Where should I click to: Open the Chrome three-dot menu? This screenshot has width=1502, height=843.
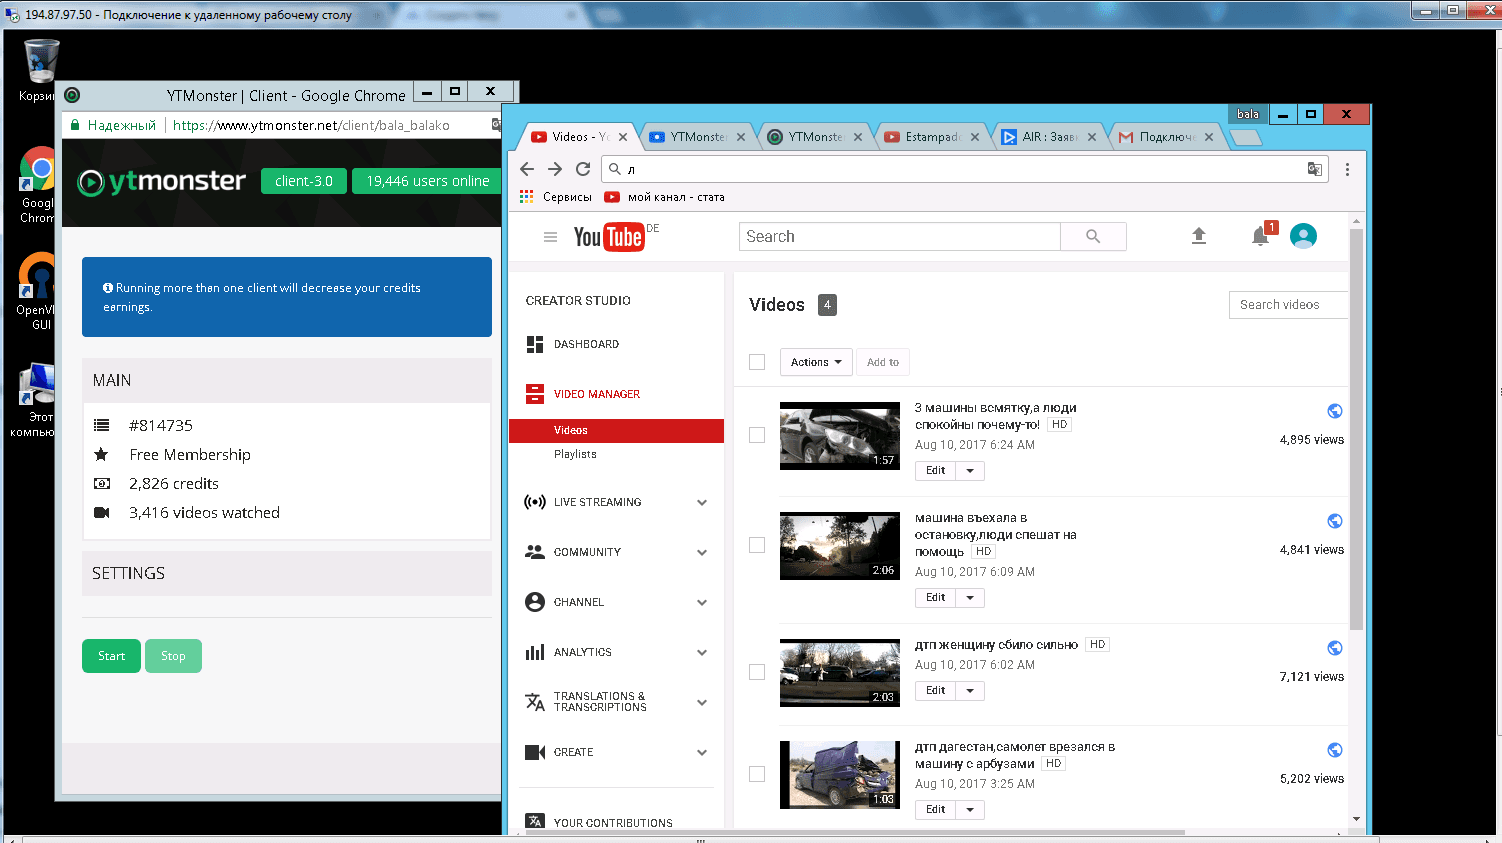click(1347, 169)
